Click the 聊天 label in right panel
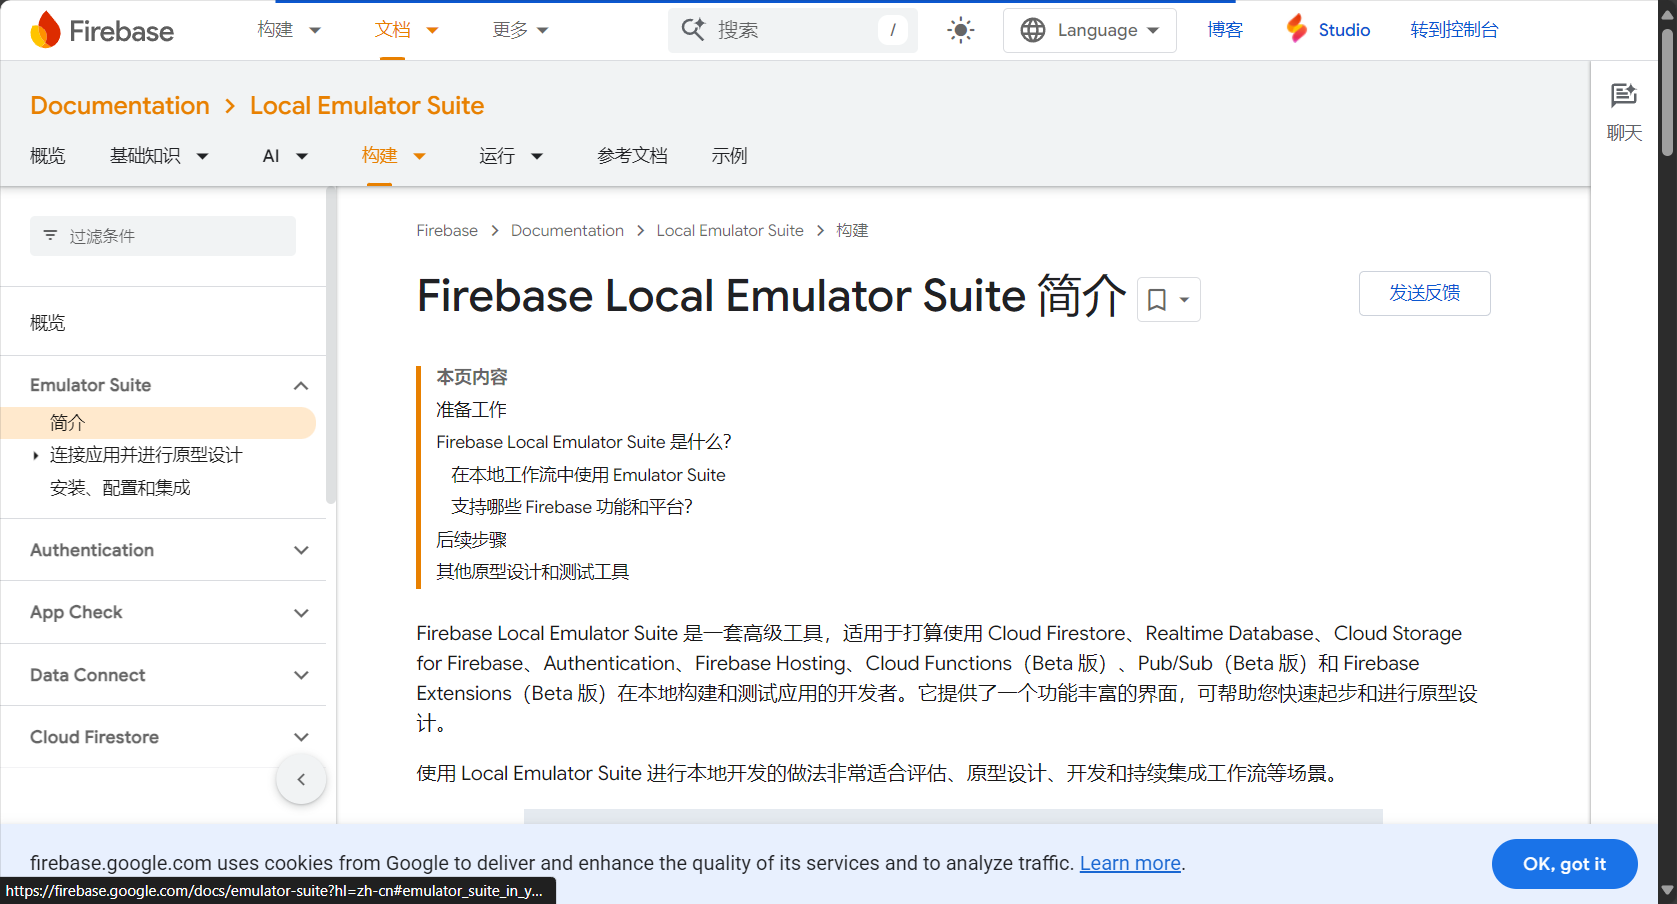 (x=1624, y=132)
